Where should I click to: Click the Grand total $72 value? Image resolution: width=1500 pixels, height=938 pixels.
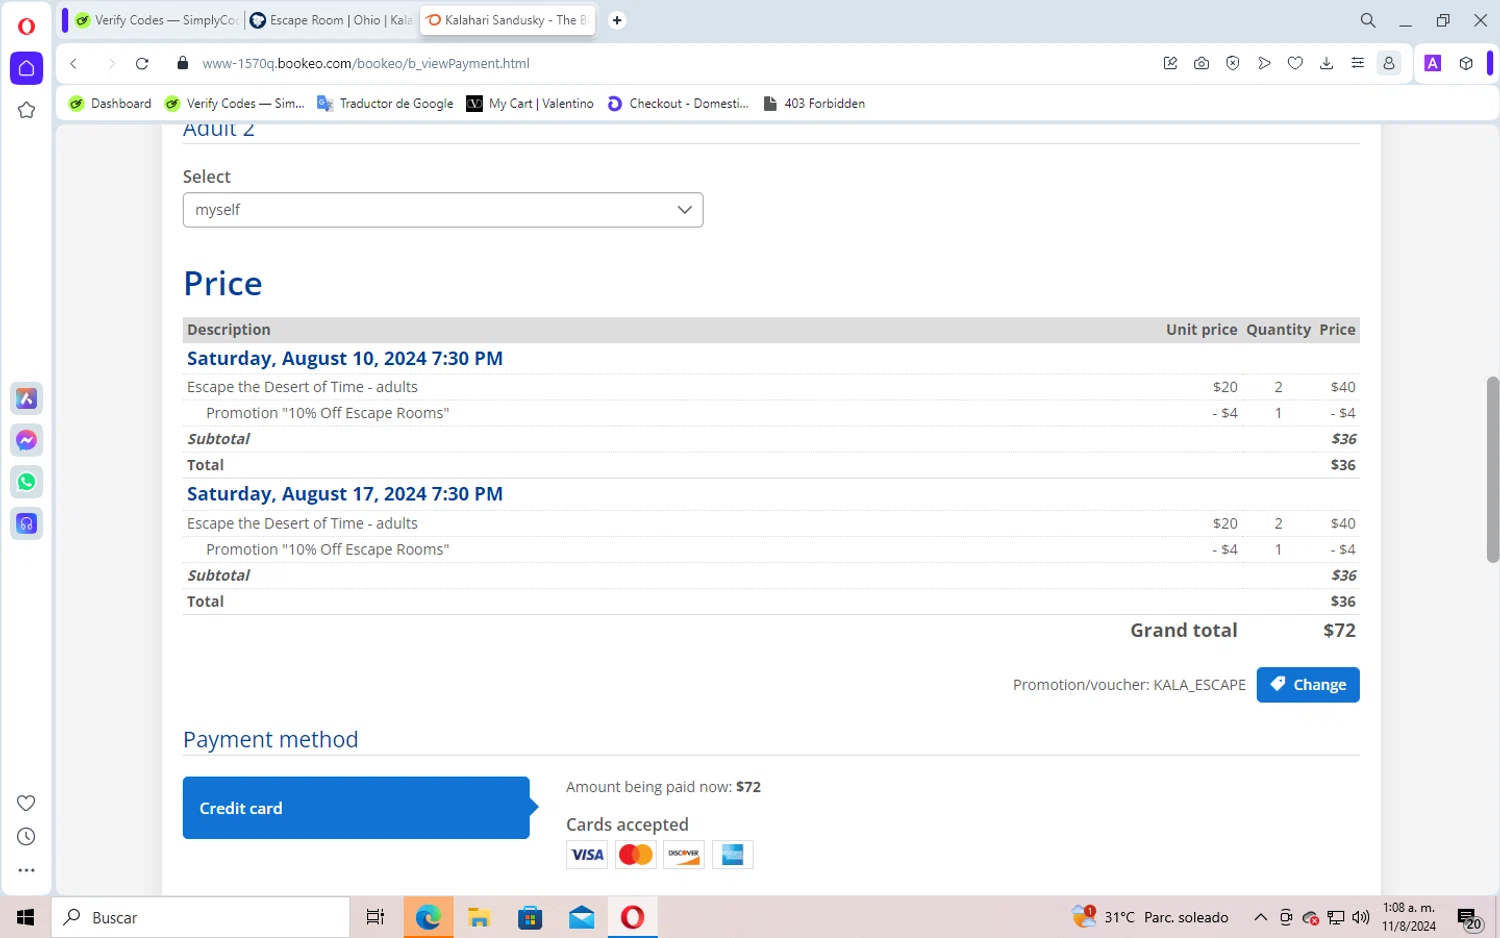(x=1339, y=630)
